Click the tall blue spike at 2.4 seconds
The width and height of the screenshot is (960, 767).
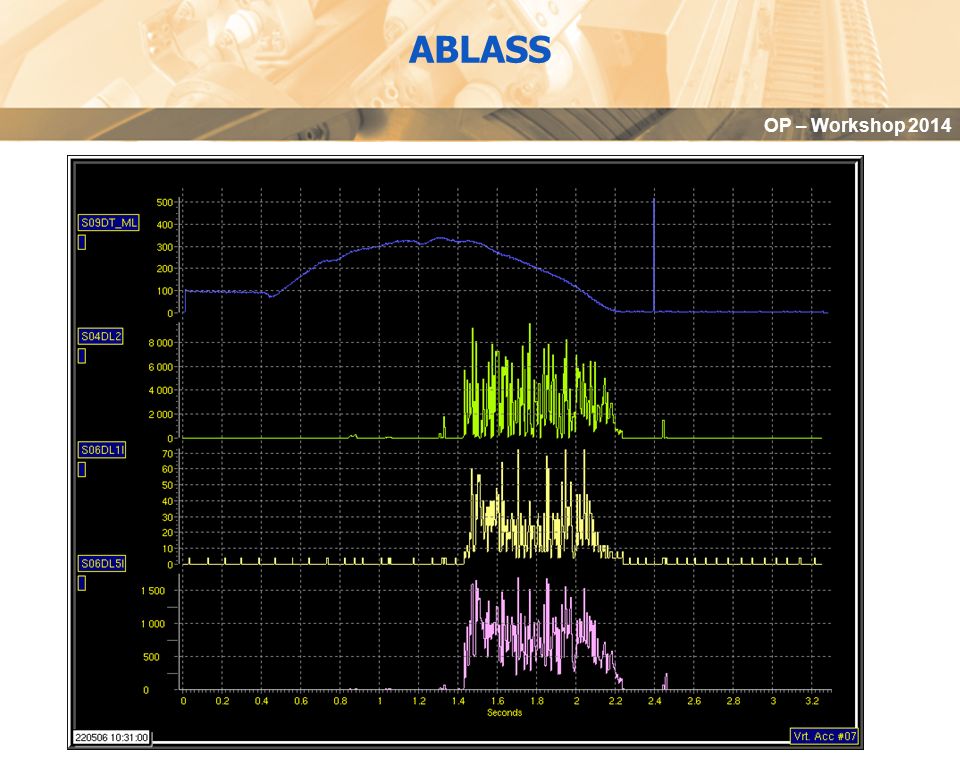[x=653, y=254]
